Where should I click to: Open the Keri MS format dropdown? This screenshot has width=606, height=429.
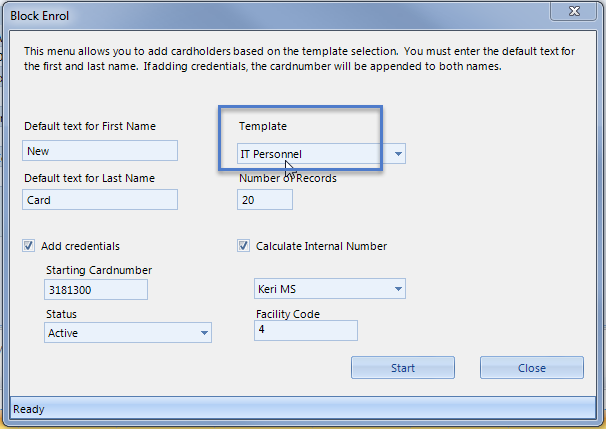pos(330,289)
